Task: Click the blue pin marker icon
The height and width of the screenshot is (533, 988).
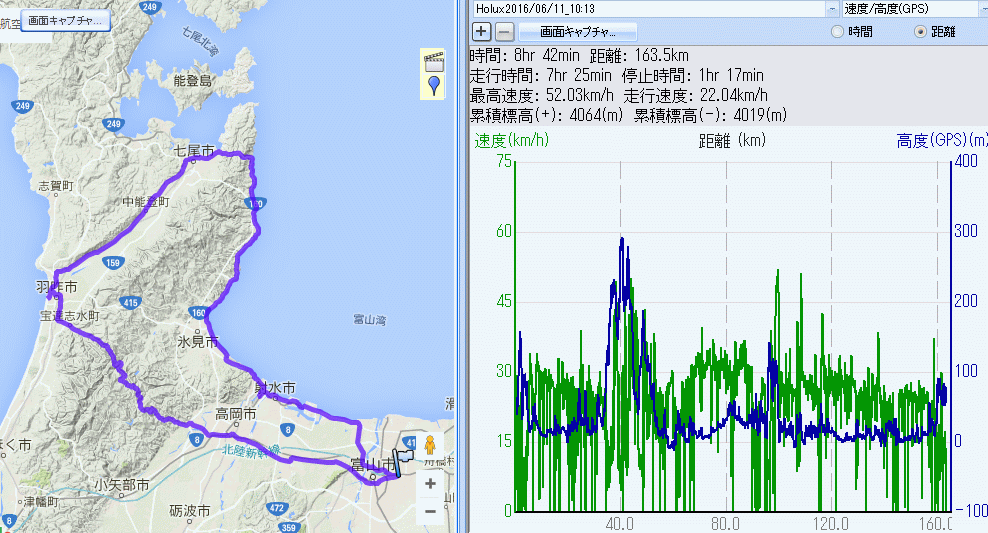Action: pos(433,84)
